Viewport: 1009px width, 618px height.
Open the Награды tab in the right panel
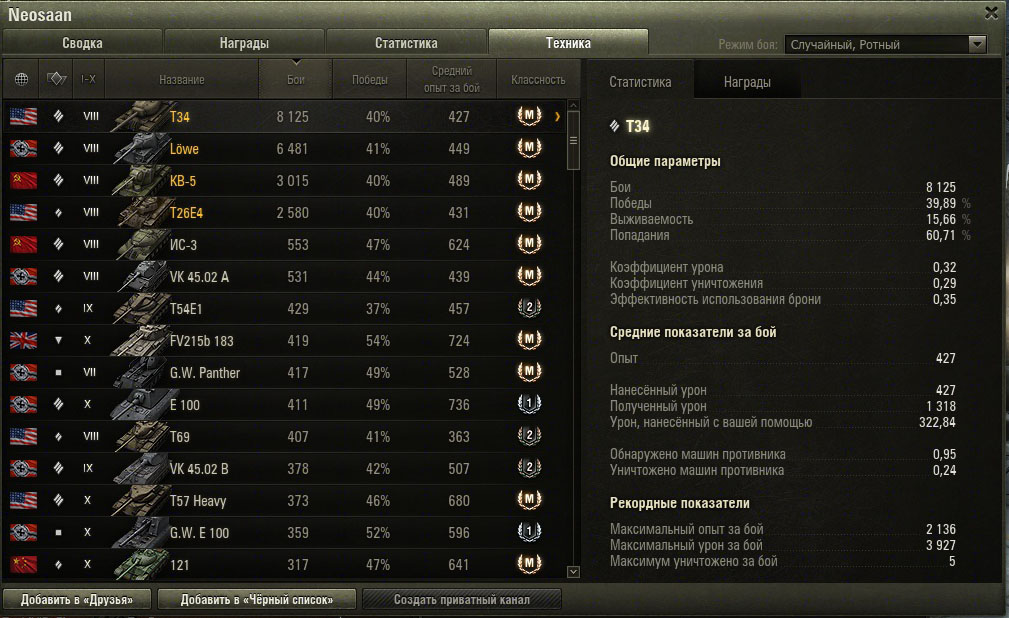[747, 82]
